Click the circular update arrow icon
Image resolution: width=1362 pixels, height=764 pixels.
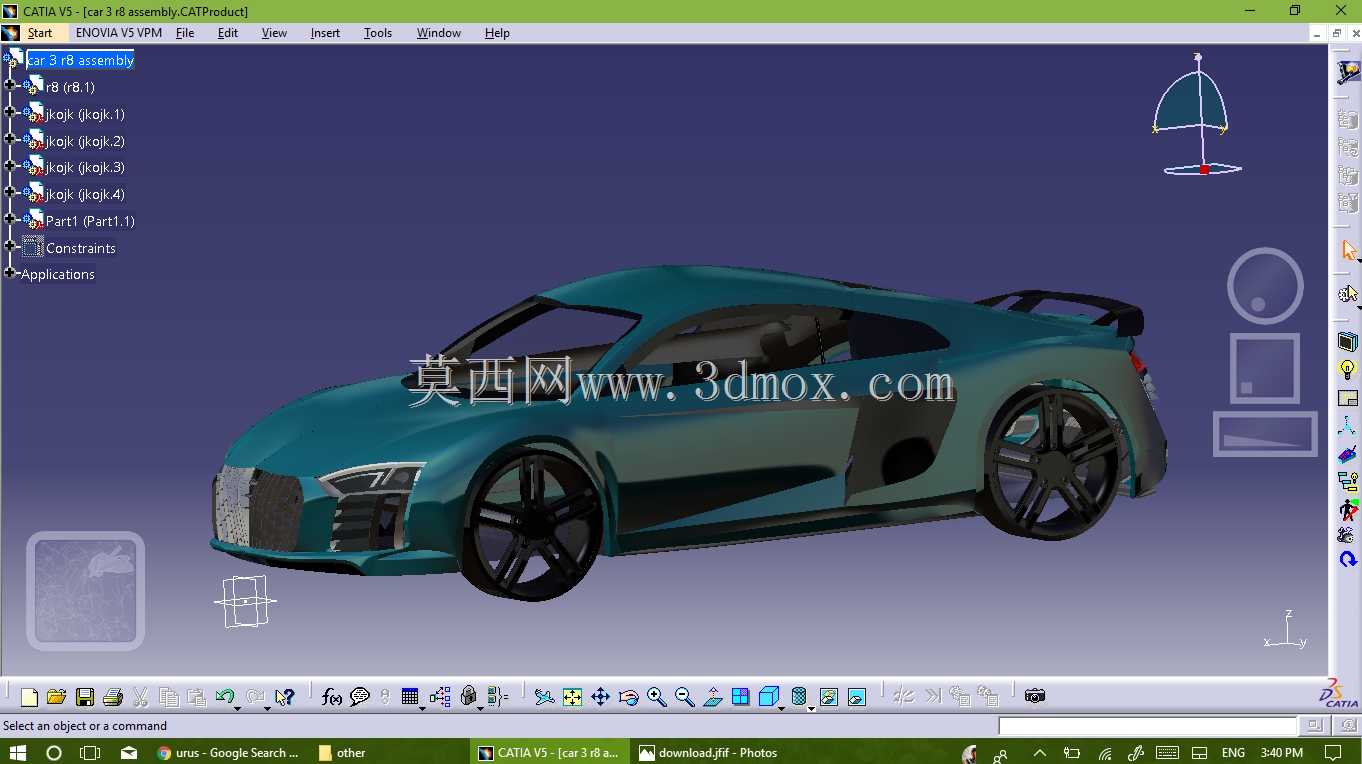click(x=1348, y=560)
